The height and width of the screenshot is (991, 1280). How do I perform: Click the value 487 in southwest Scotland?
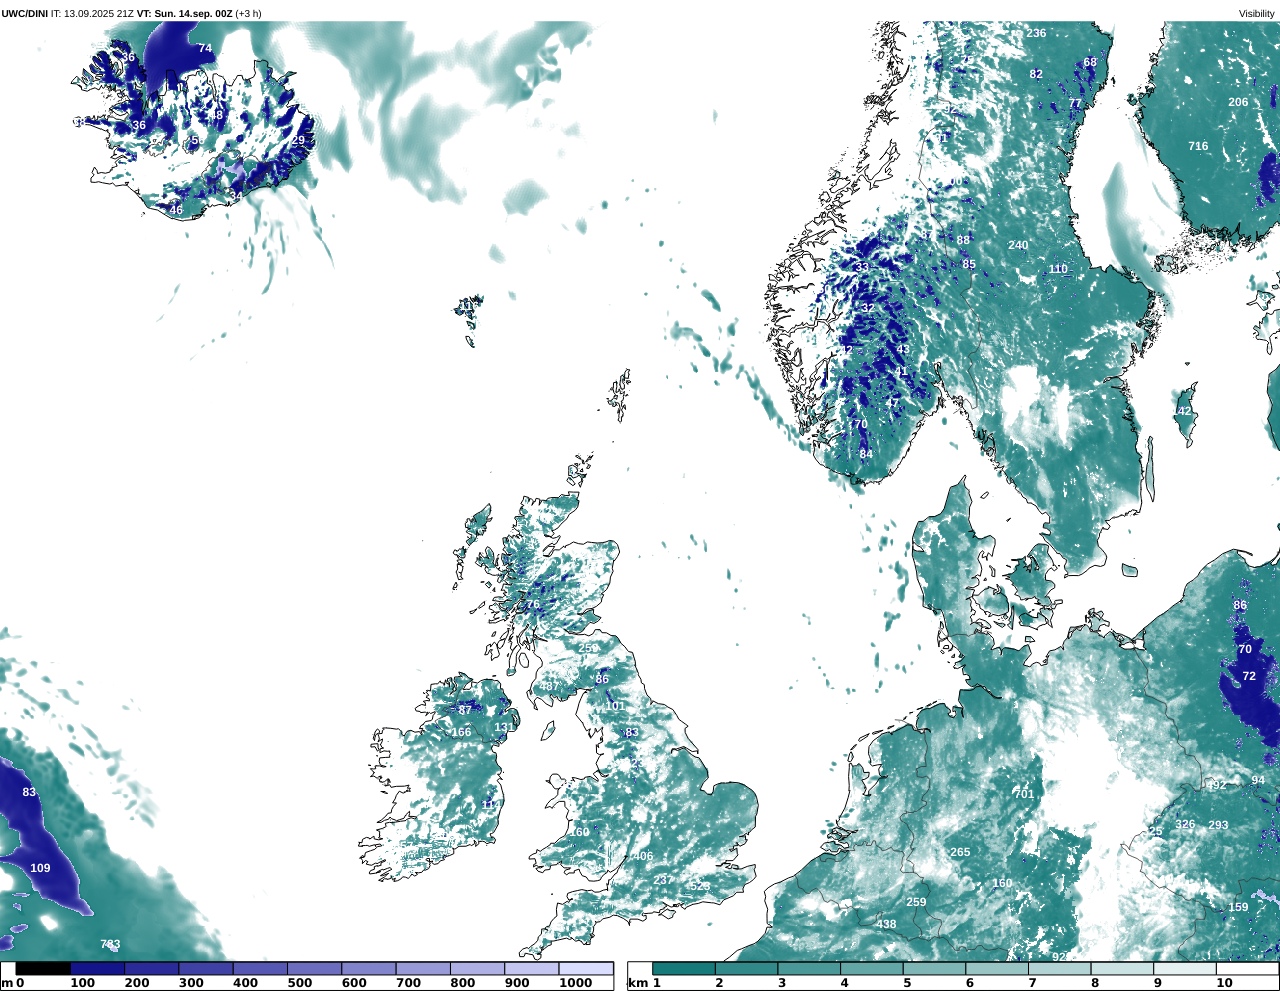click(x=549, y=686)
